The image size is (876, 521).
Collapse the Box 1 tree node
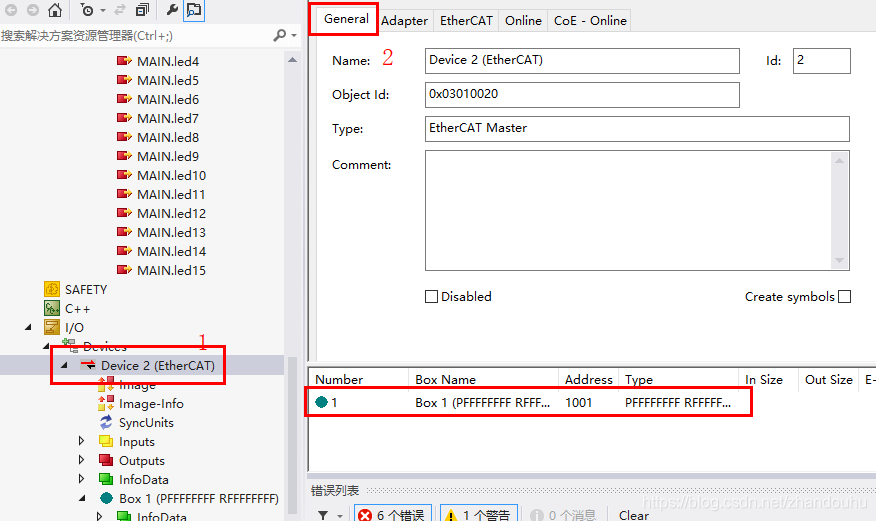pyautogui.click(x=82, y=498)
